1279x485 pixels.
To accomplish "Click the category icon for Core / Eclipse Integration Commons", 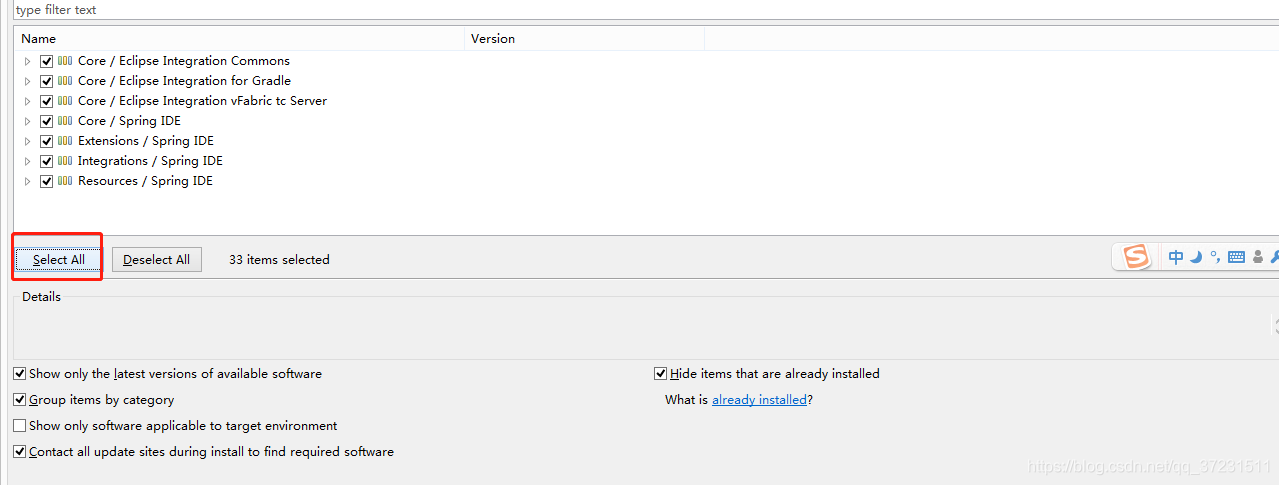I will click(x=65, y=61).
